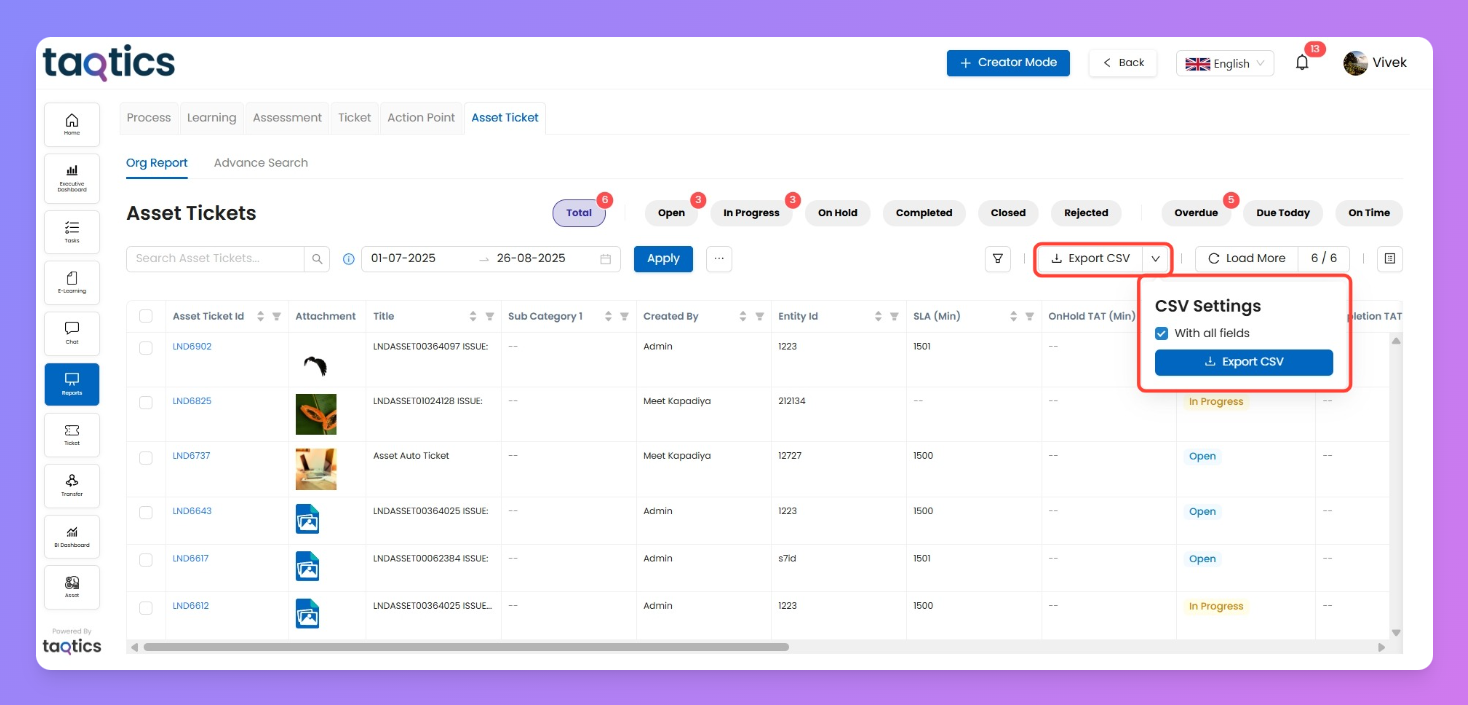Open the E-Learning sidebar icon
The width and height of the screenshot is (1468, 705).
(x=72, y=282)
